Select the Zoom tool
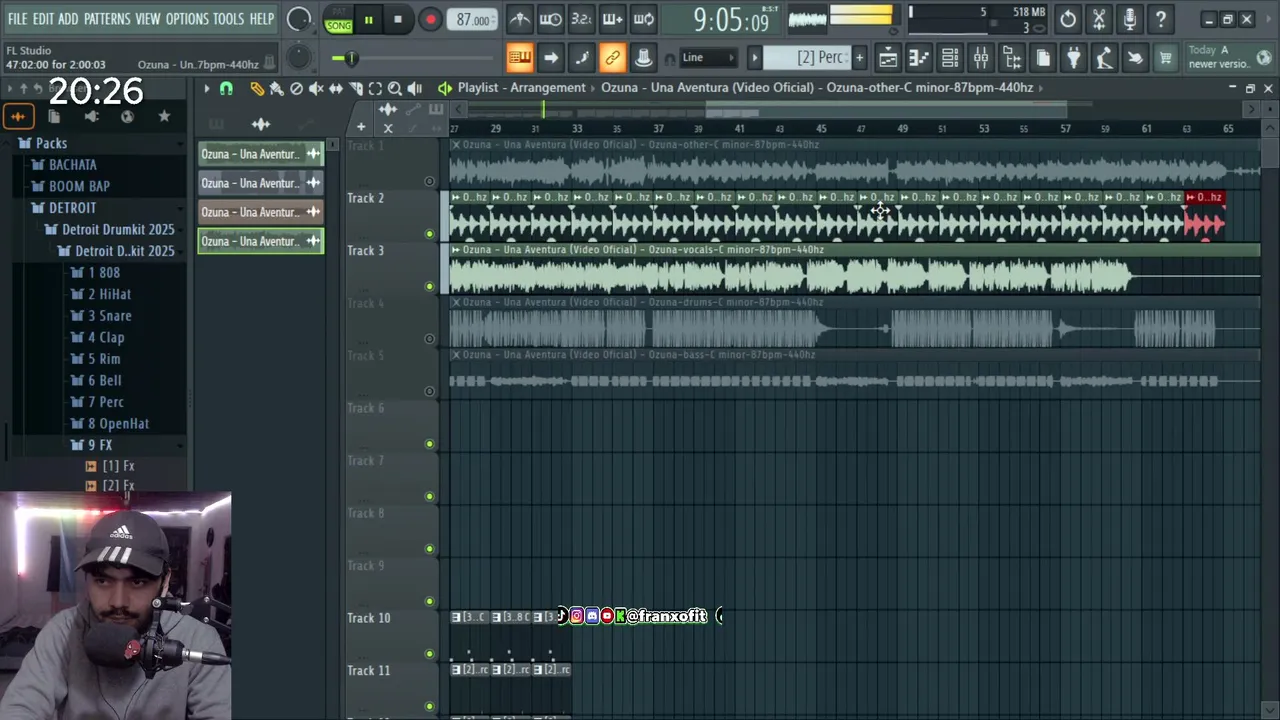1280x720 pixels. [x=395, y=88]
